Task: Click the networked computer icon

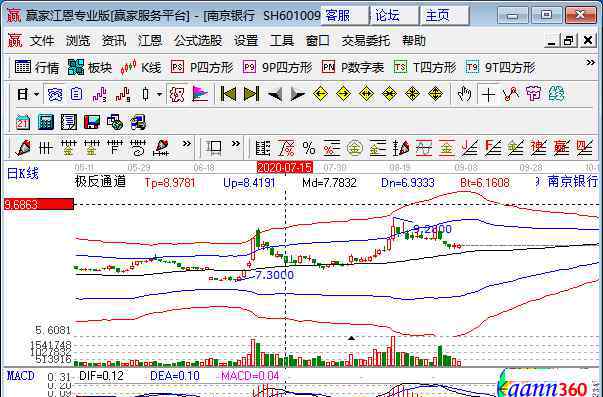Action: click(138, 122)
